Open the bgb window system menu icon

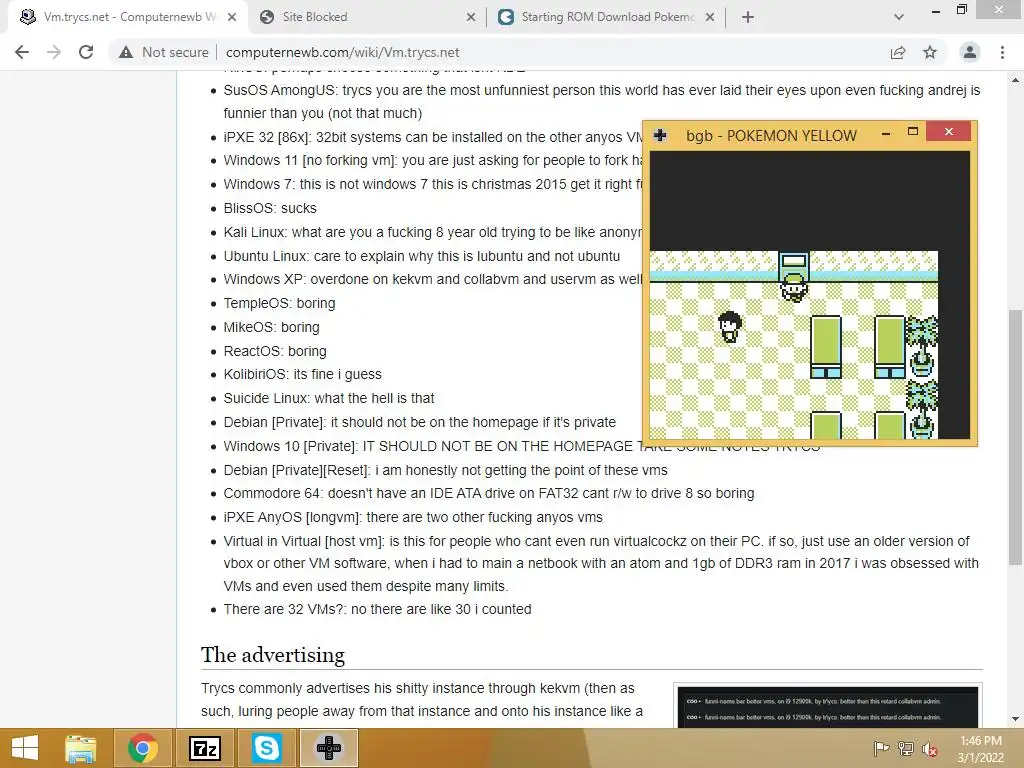[660, 135]
